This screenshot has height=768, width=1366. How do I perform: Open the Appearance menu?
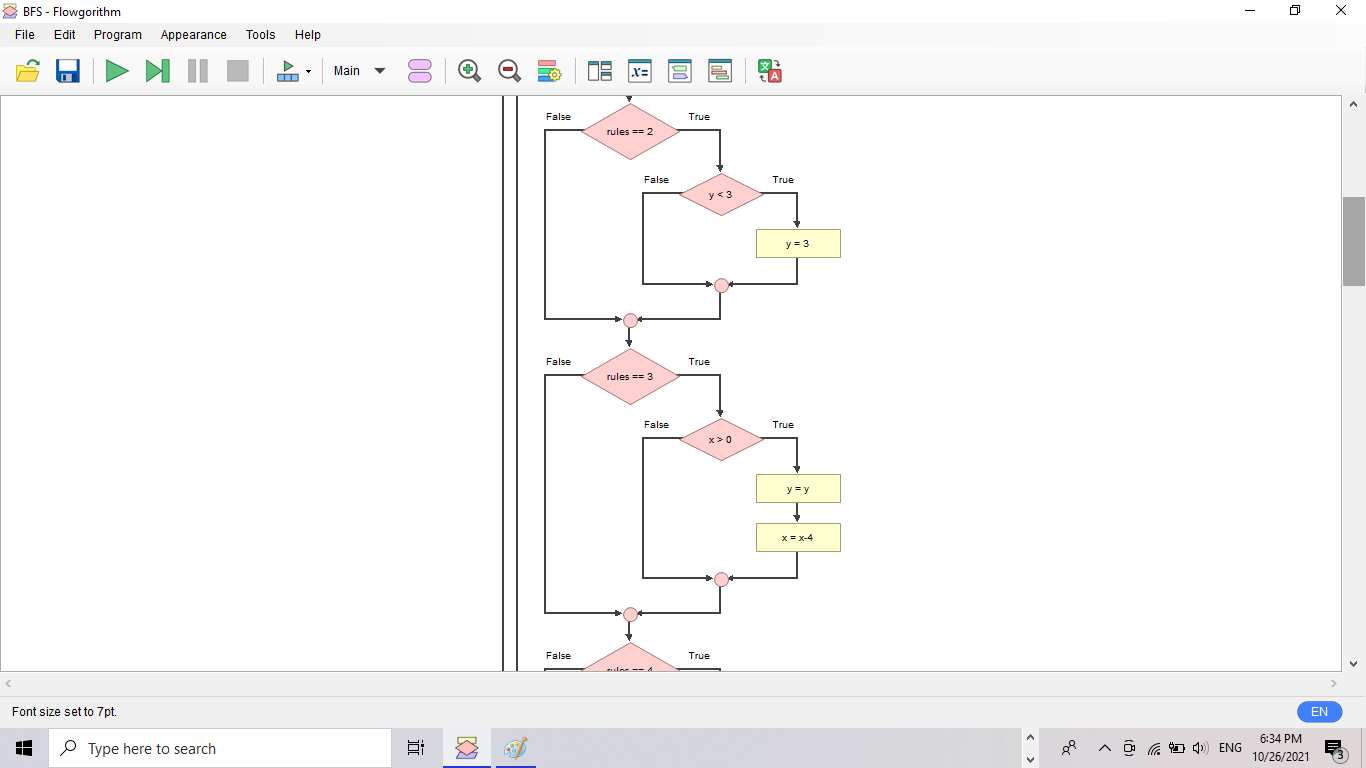click(194, 34)
